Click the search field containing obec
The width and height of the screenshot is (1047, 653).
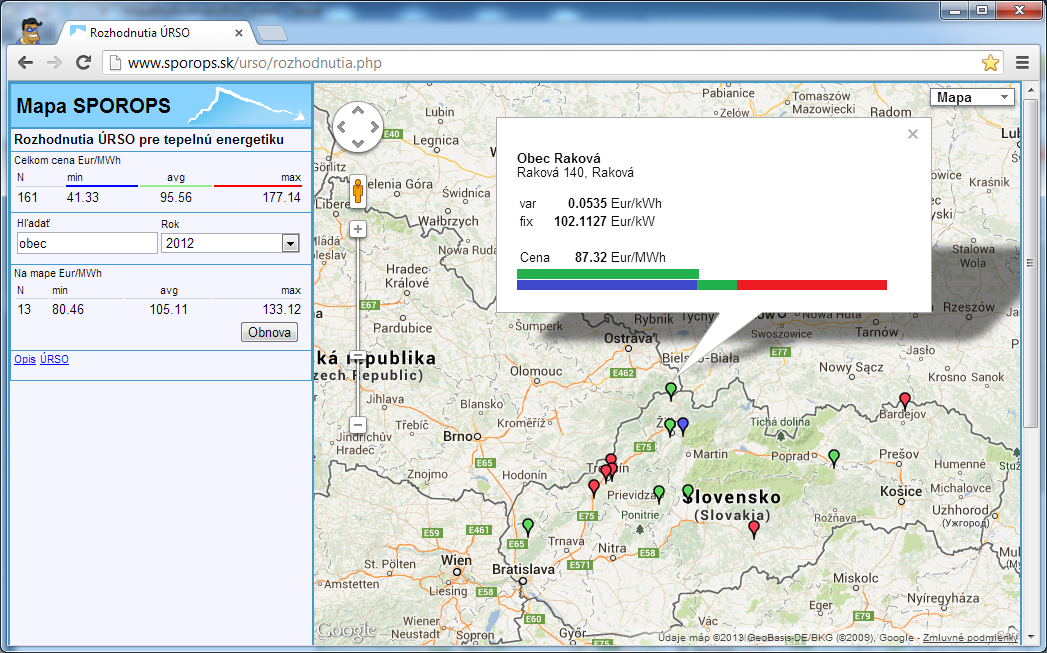(87, 243)
